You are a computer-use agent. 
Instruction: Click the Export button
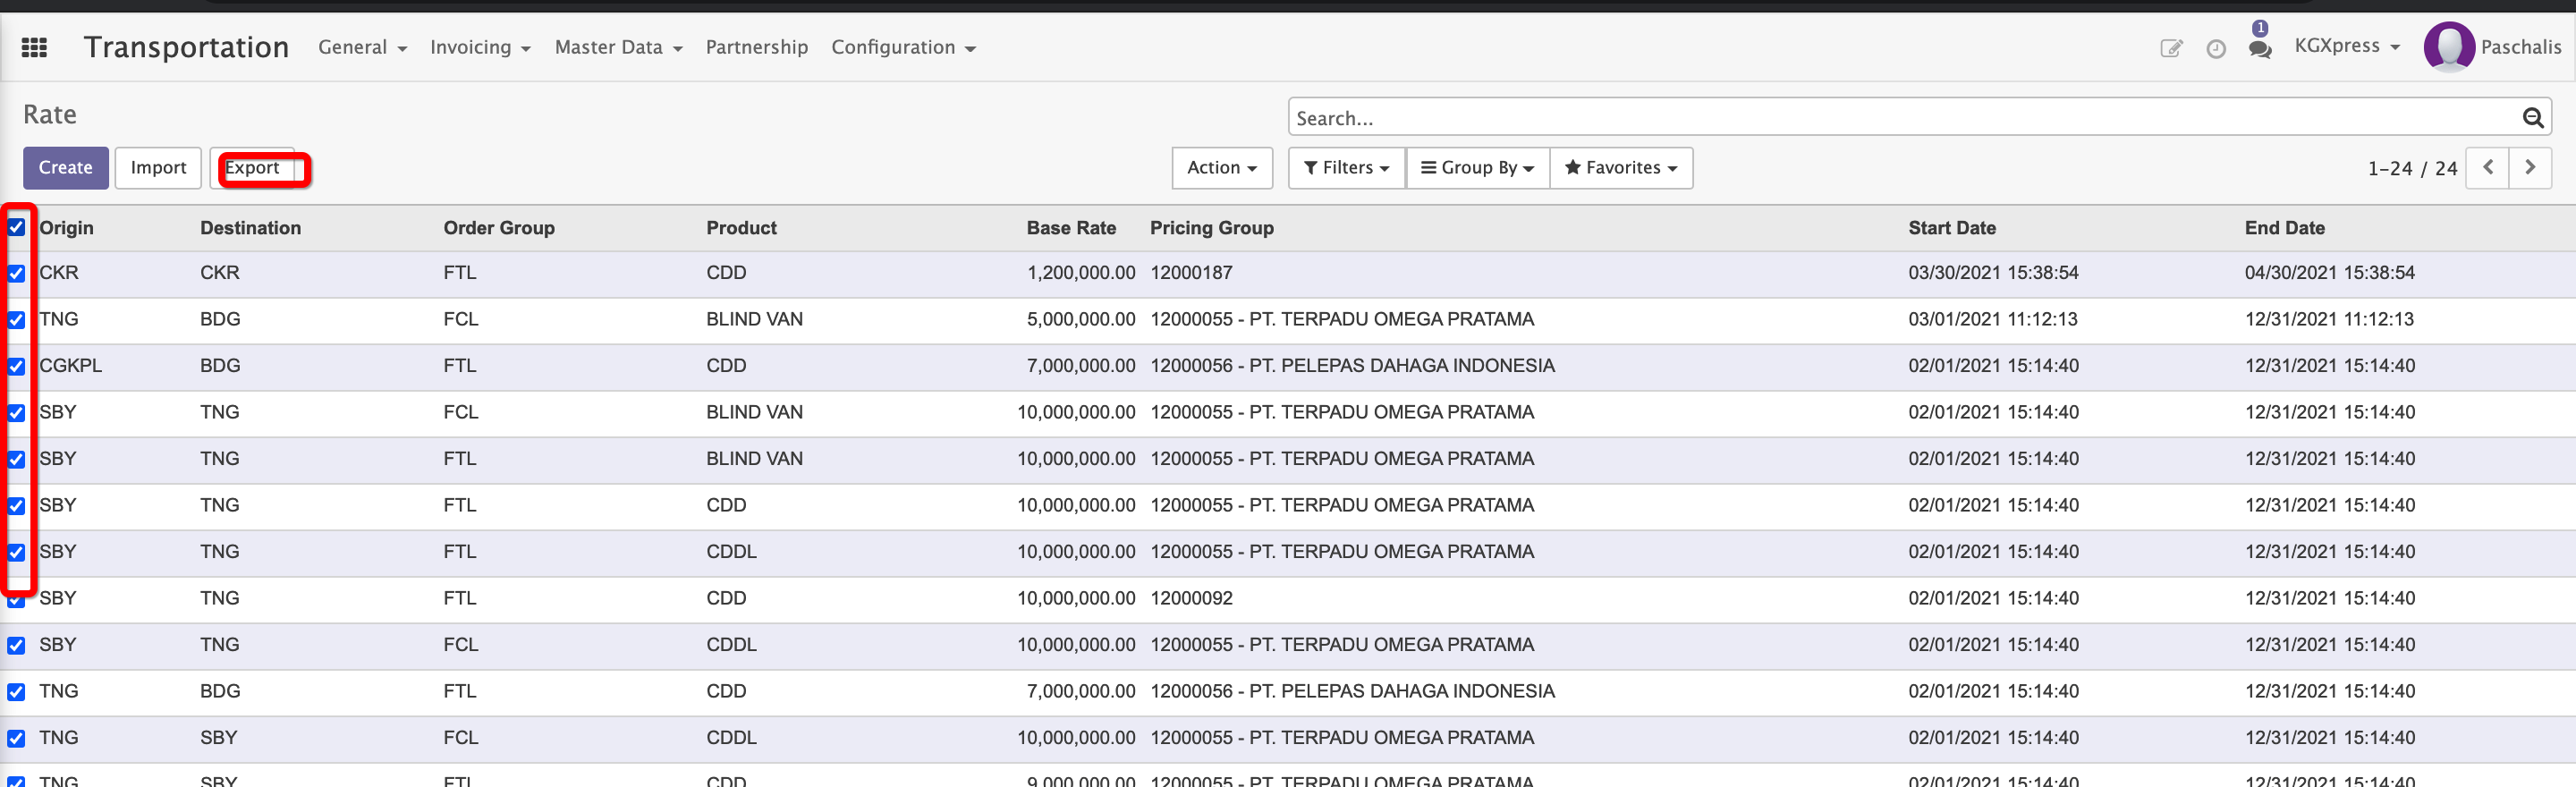click(252, 167)
